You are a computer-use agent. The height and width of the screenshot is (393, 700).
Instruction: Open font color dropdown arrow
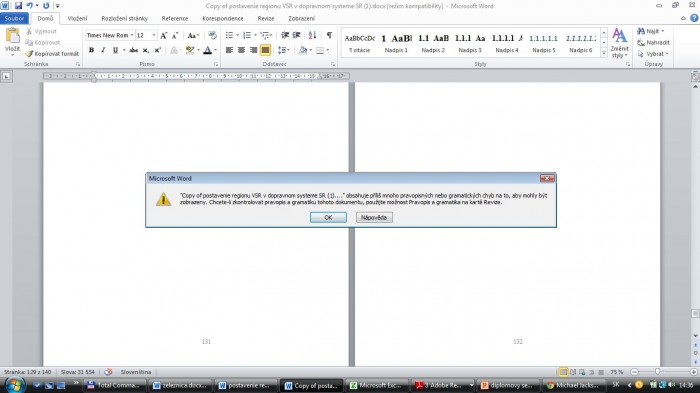pos(215,50)
